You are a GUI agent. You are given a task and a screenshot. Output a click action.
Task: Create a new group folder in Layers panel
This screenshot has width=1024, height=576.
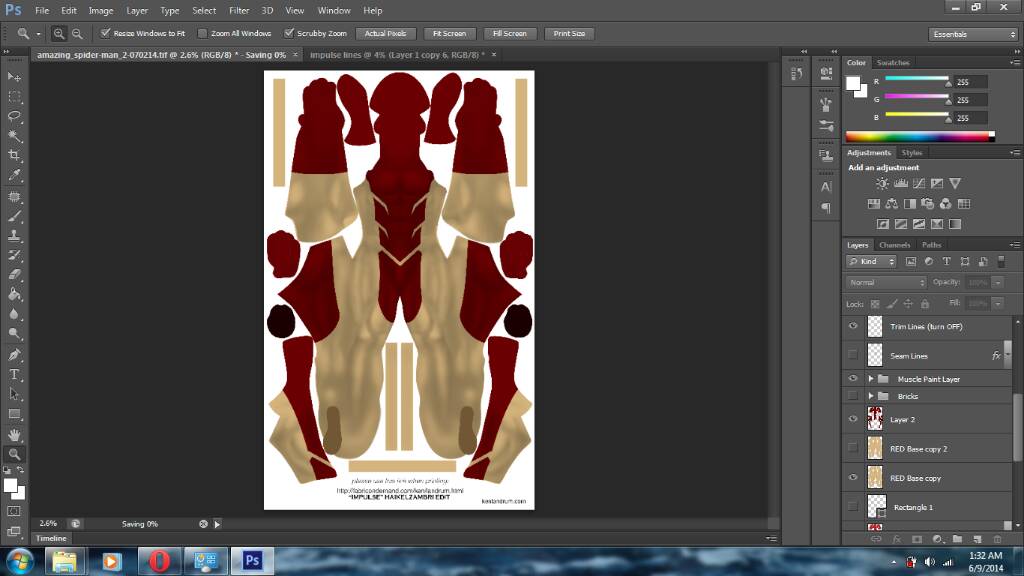coord(957,539)
